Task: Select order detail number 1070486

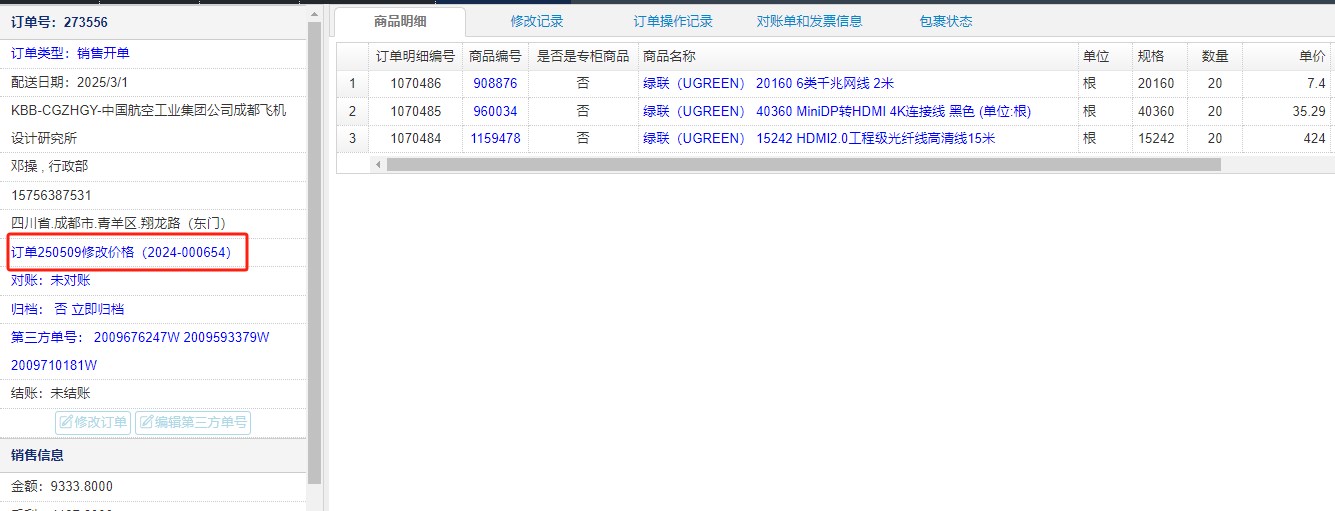Action: click(415, 84)
